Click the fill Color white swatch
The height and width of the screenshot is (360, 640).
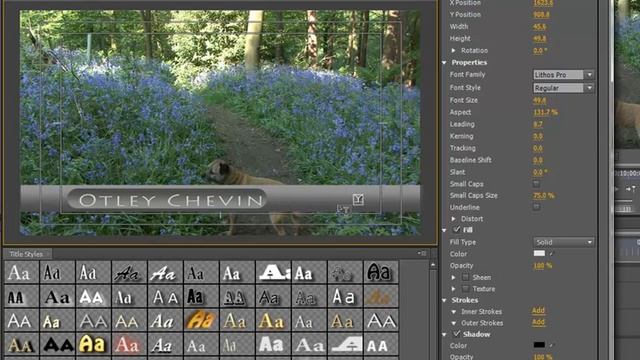pos(539,253)
